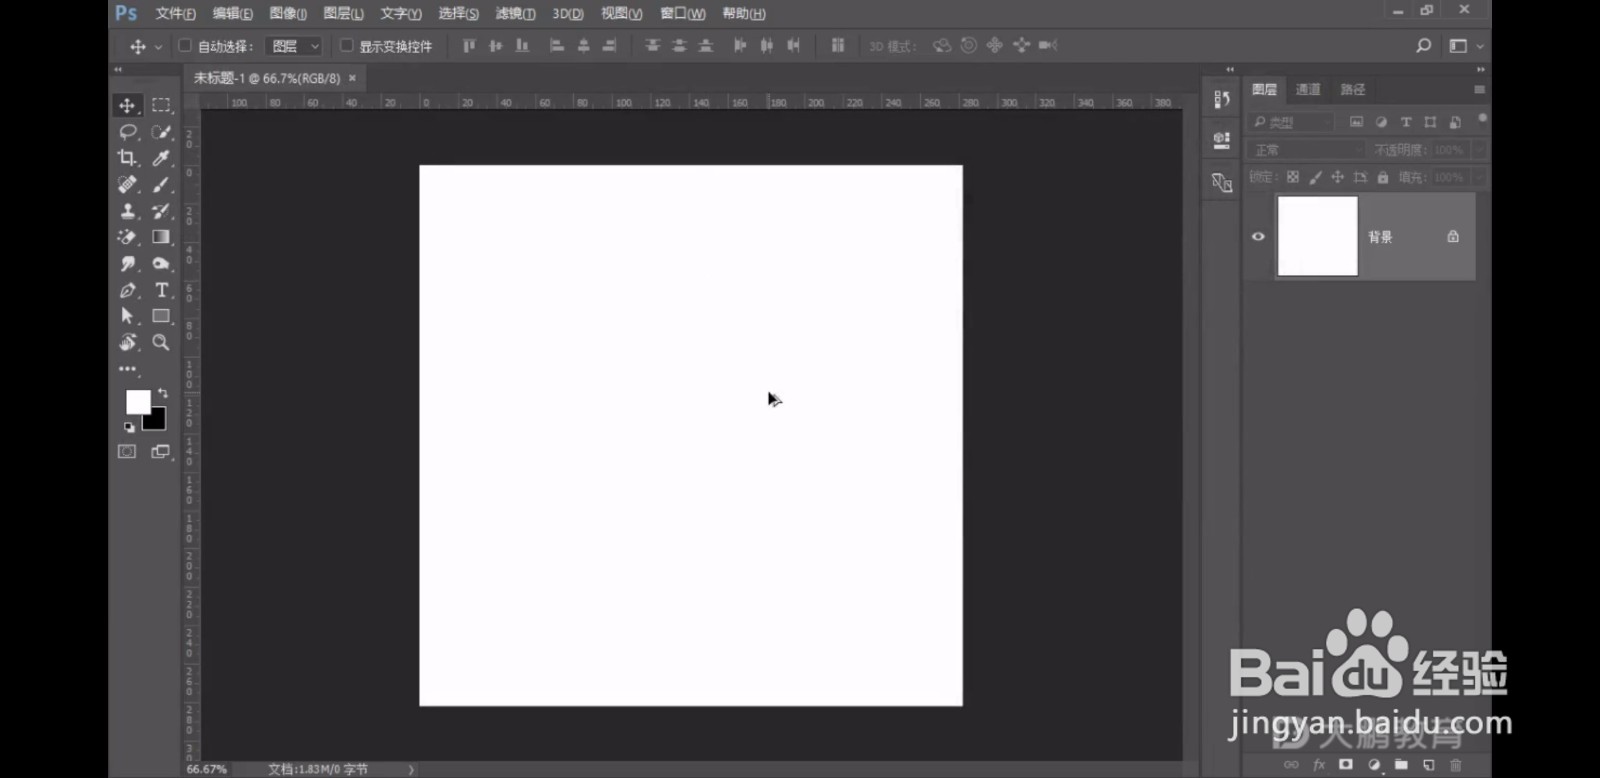Open the Properties panel icon
This screenshot has width=1600, height=778.
pyautogui.click(x=1221, y=140)
